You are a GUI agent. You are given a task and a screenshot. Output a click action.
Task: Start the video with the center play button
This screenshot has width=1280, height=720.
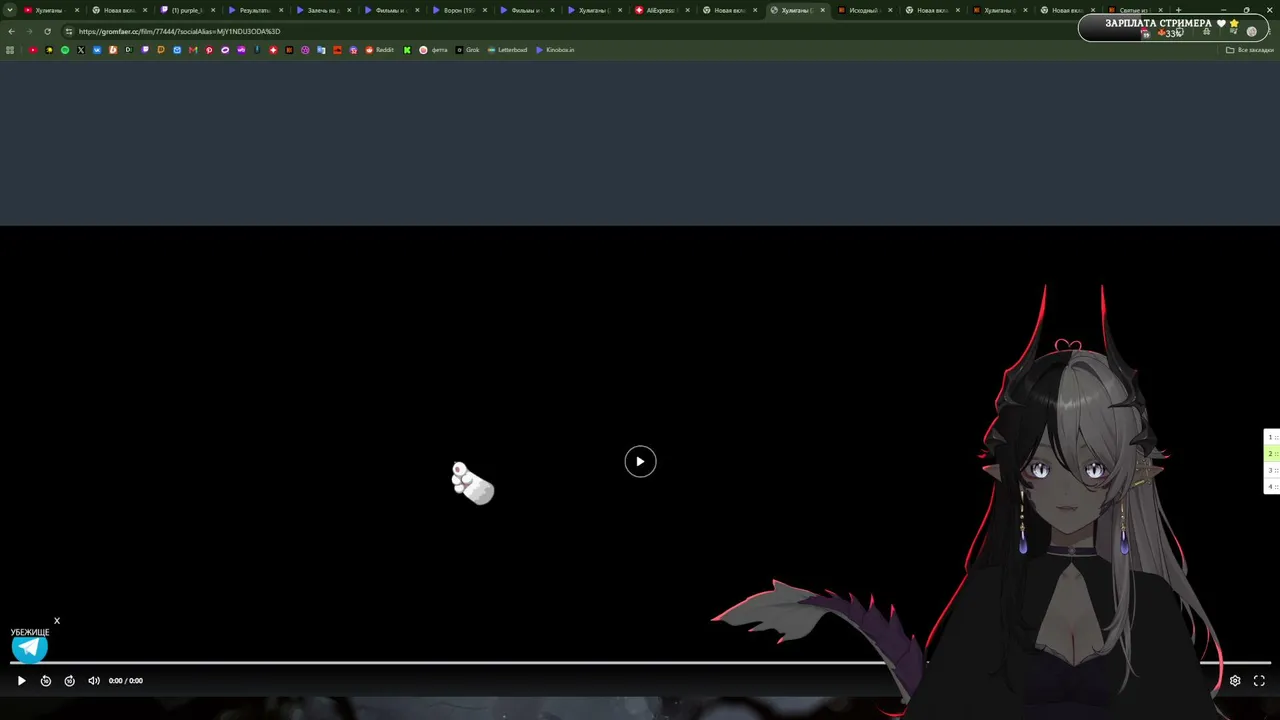[x=640, y=461]
